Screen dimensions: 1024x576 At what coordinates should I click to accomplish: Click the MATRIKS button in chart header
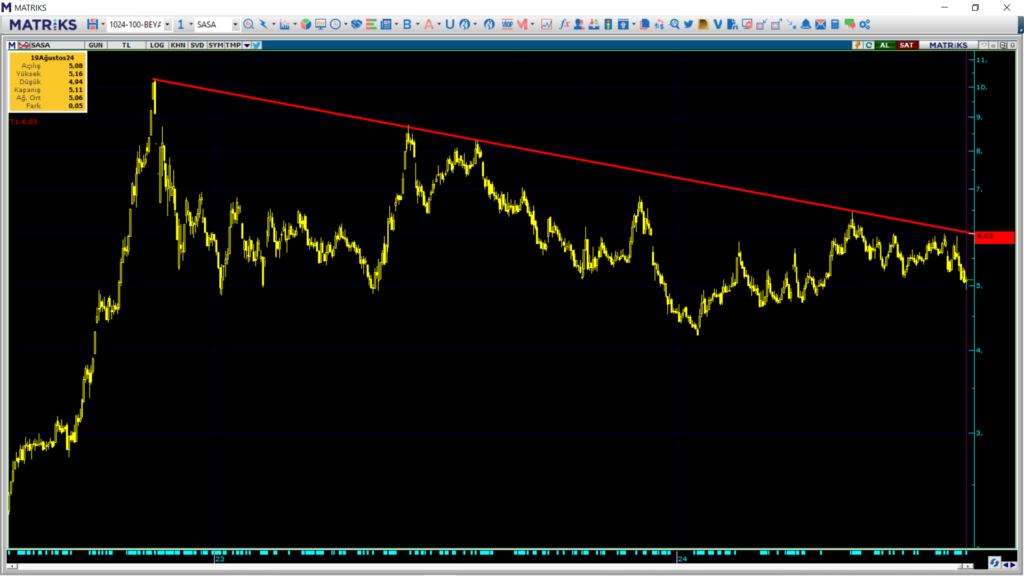pyautogui.click(x=948, y=45)
